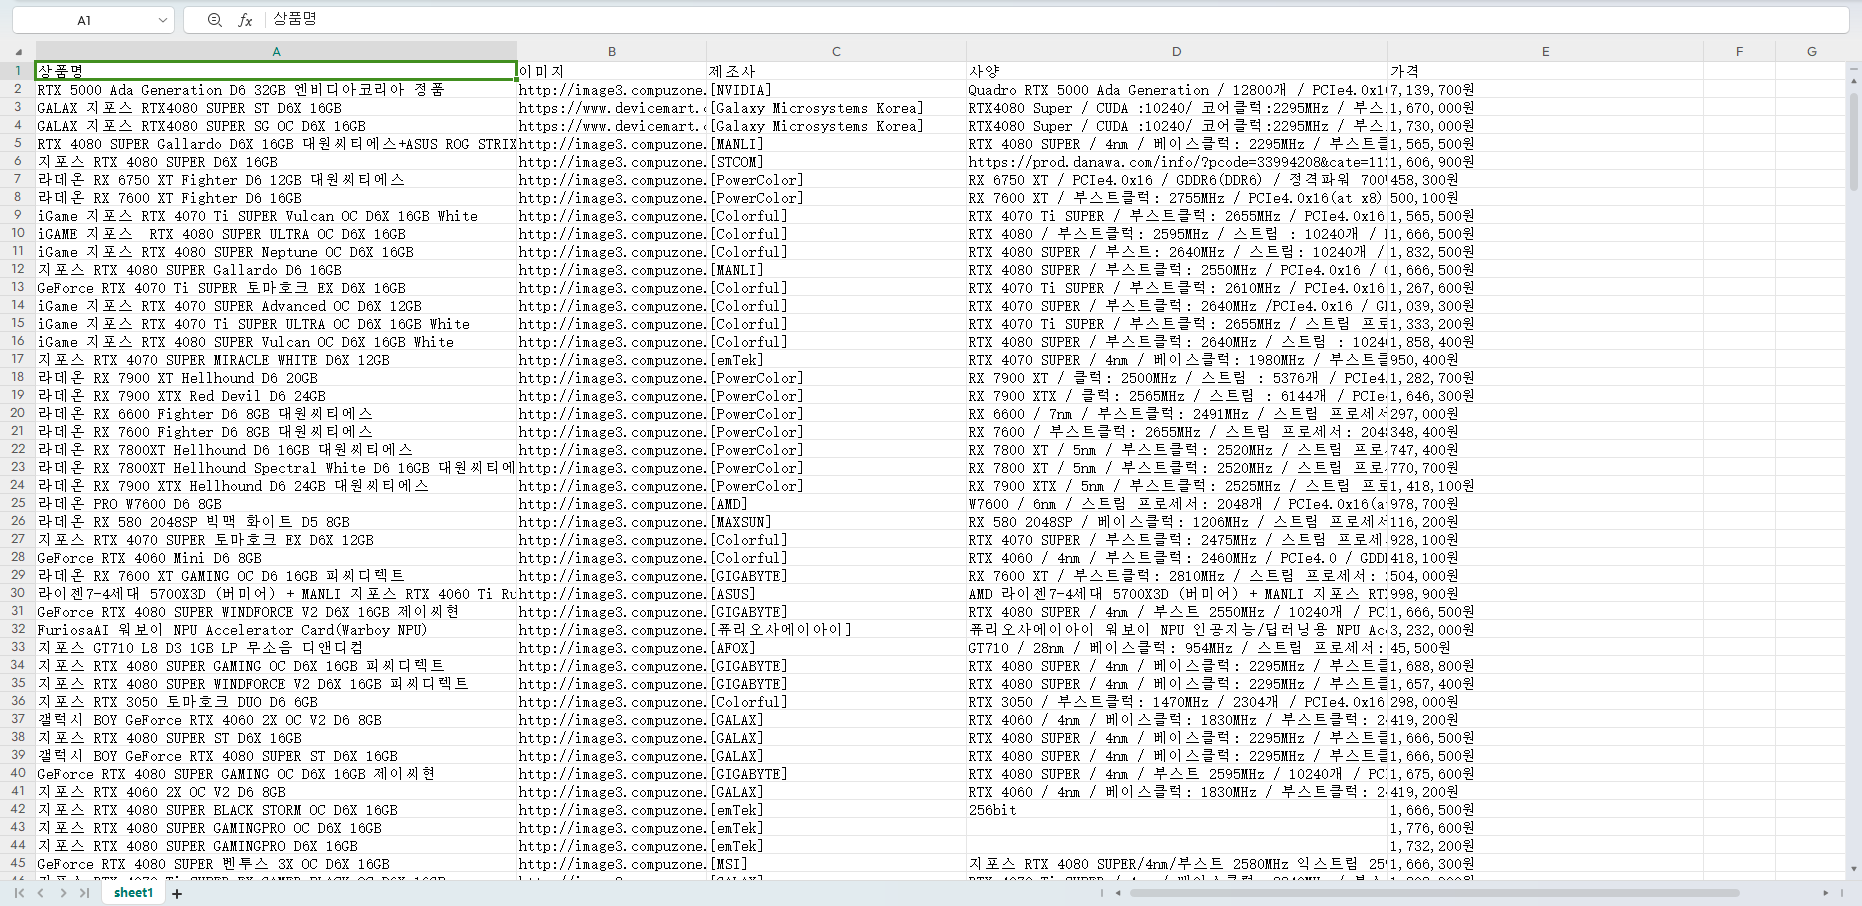Click the vertical scrollbar thumb
The width and height of the screenshot is (1862, 906).
pyautogui.click(x=1855, y=140)
